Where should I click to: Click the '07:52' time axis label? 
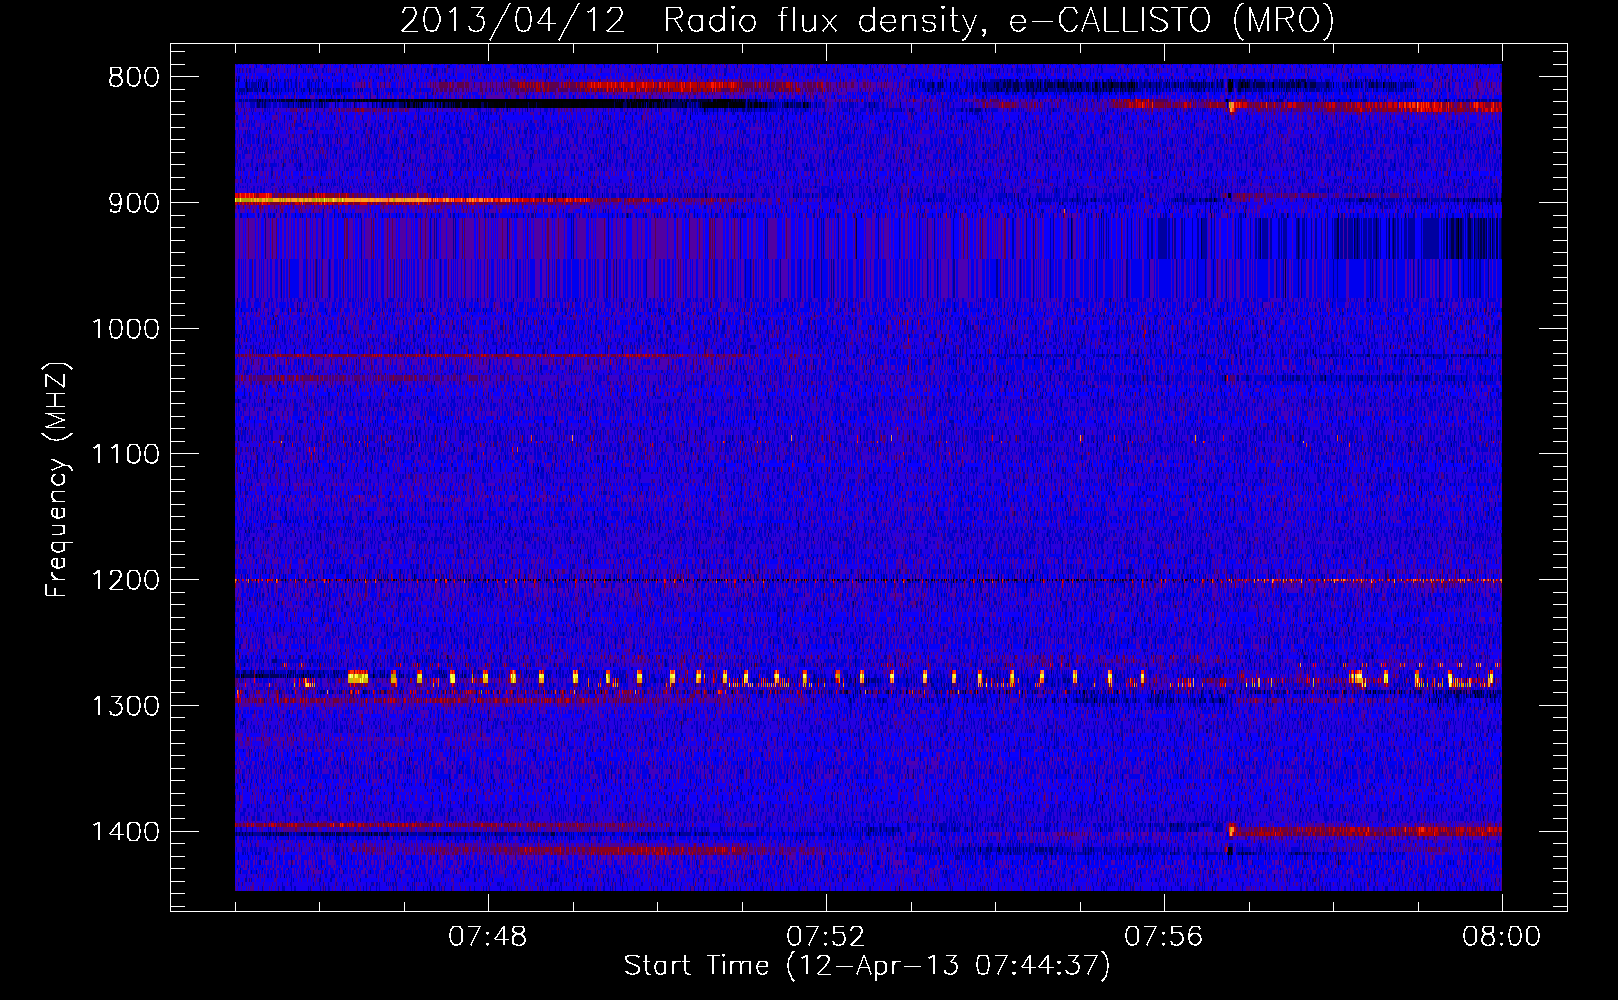click(825, 937)
